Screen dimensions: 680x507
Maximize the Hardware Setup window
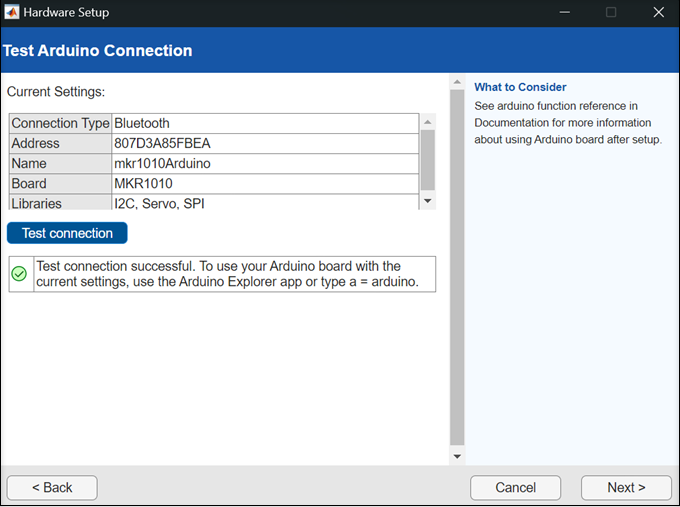611,13
